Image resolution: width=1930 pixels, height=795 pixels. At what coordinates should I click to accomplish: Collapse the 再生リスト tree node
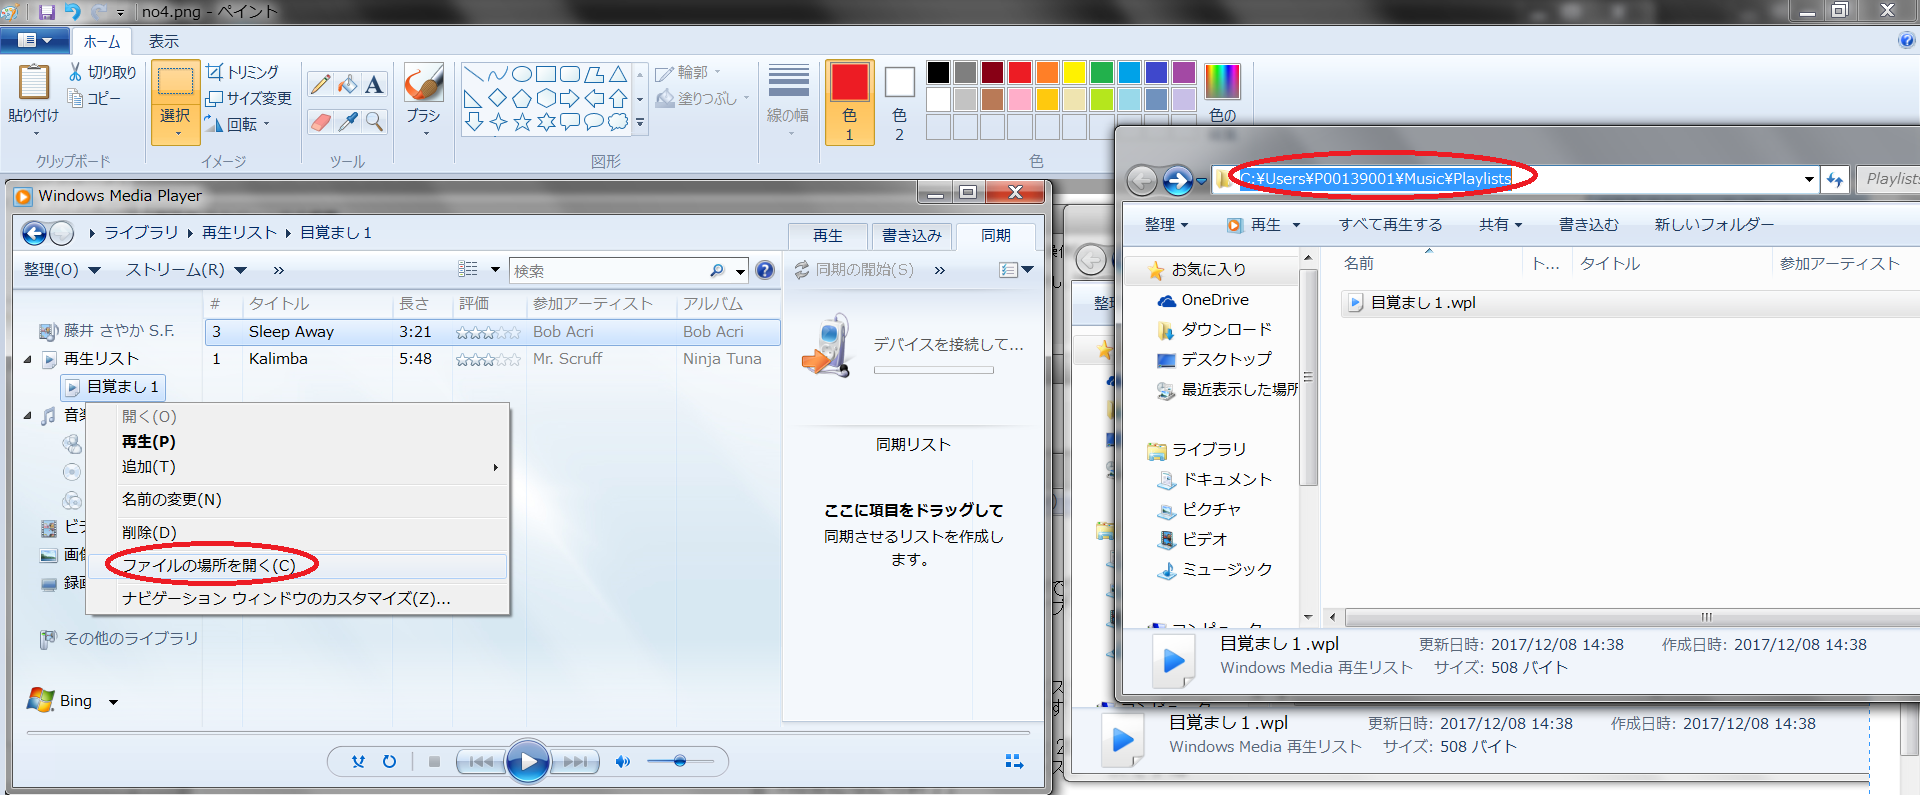(x=28, y=359)
